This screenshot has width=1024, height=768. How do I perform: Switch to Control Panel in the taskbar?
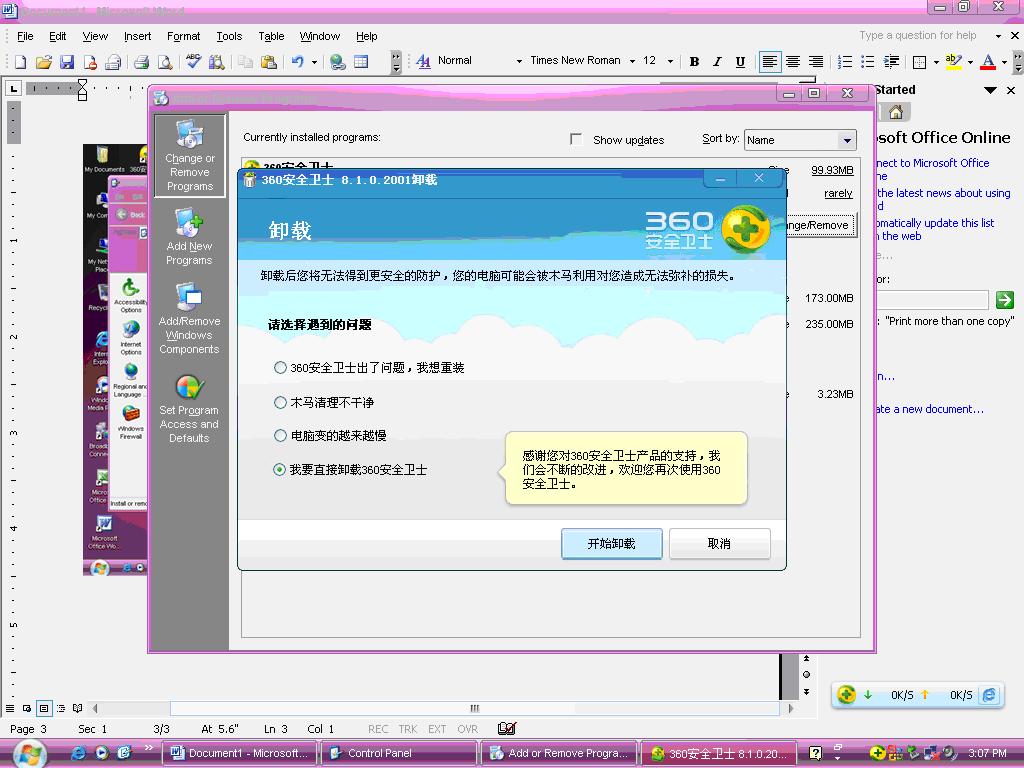tap(399, 753)
